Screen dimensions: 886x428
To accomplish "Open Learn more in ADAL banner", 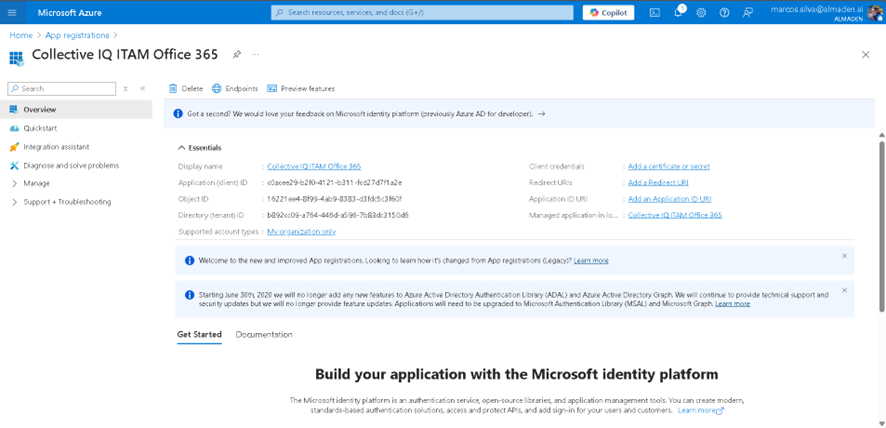I will (732, 304).
